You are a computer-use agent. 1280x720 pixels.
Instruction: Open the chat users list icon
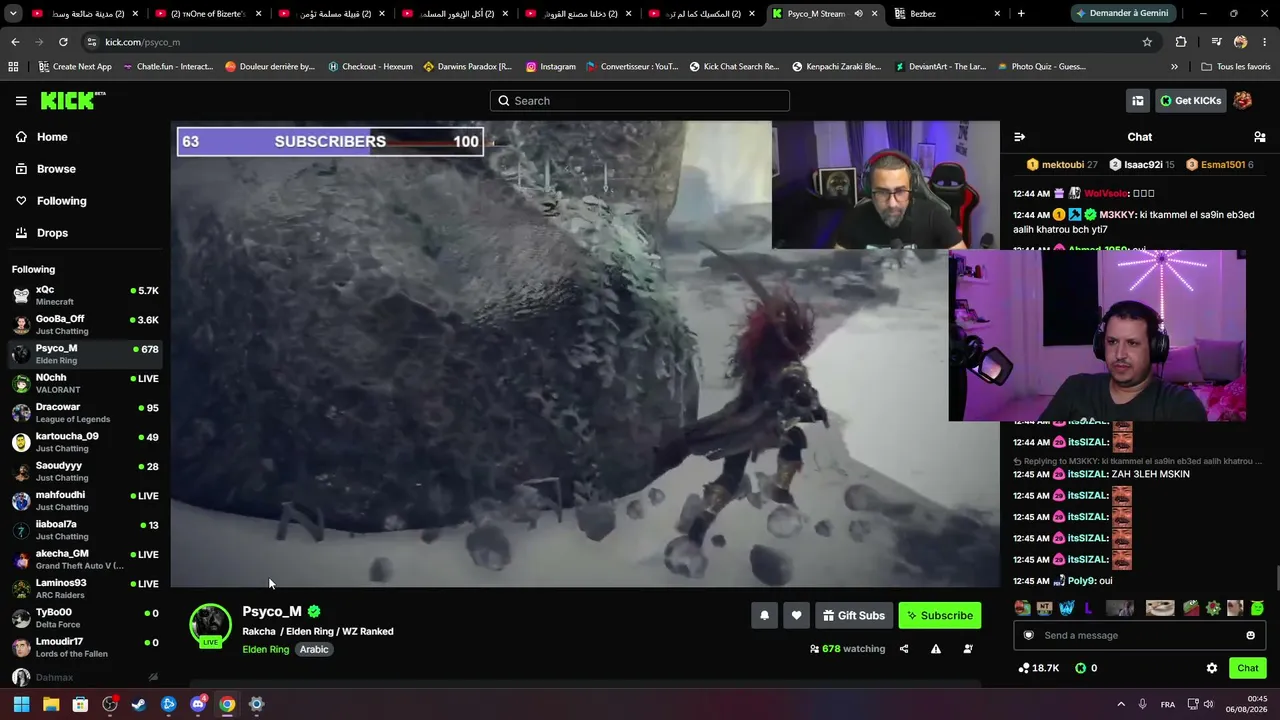tap(1260, 137)
